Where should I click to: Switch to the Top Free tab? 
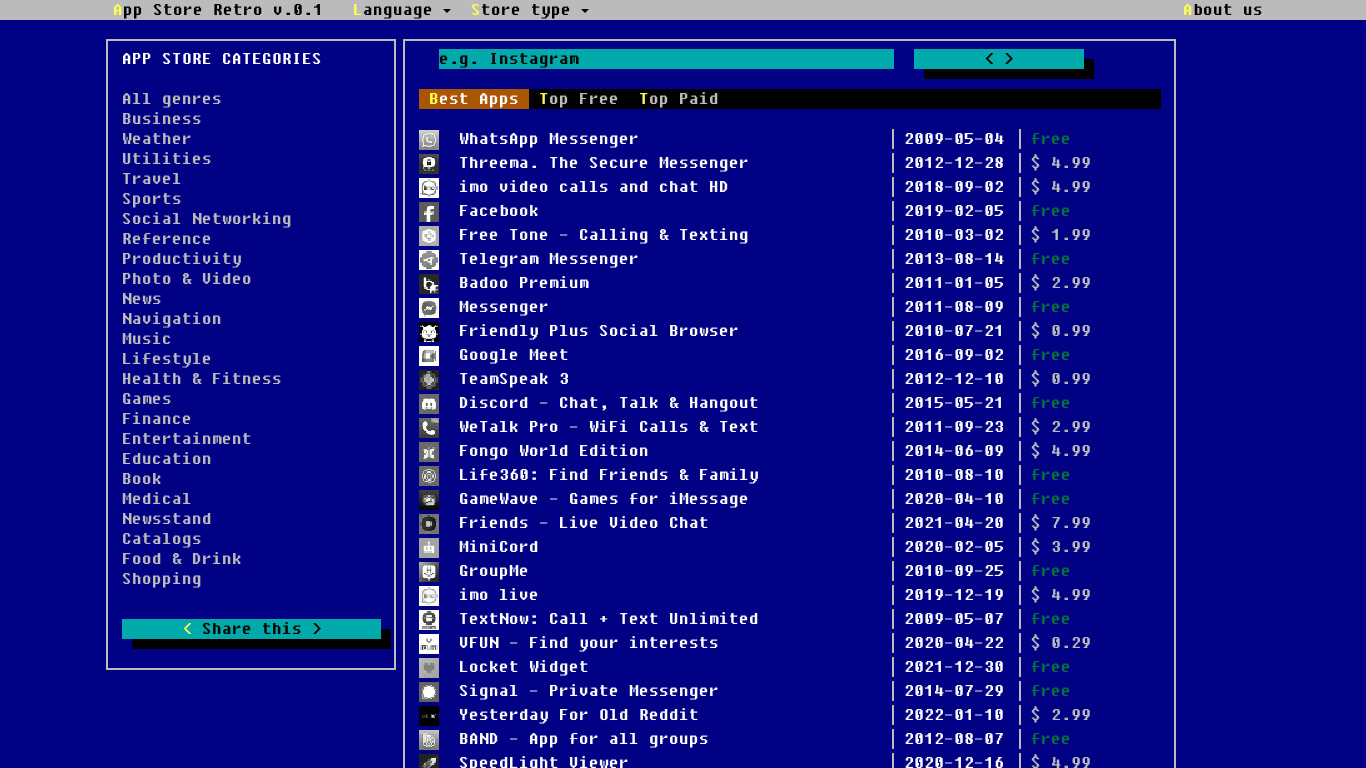578,99
